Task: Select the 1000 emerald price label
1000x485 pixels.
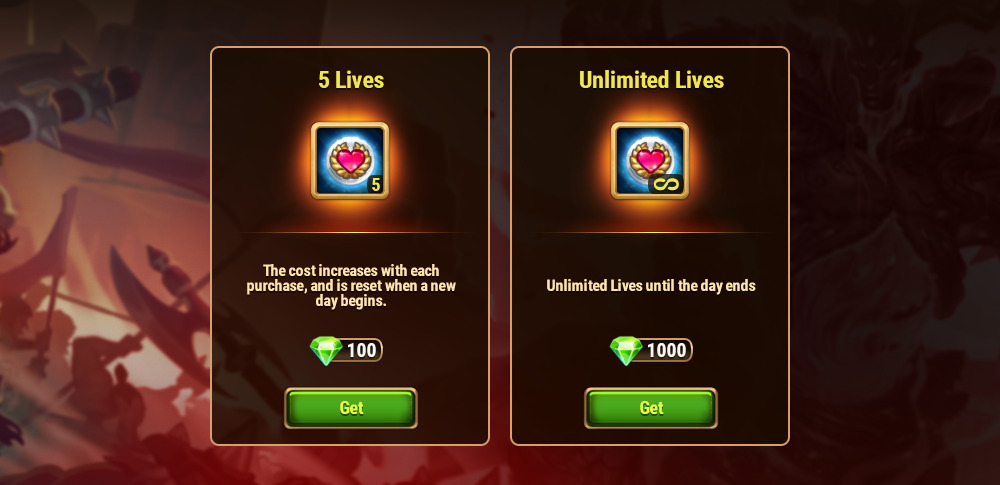Action: click(666, 350)
